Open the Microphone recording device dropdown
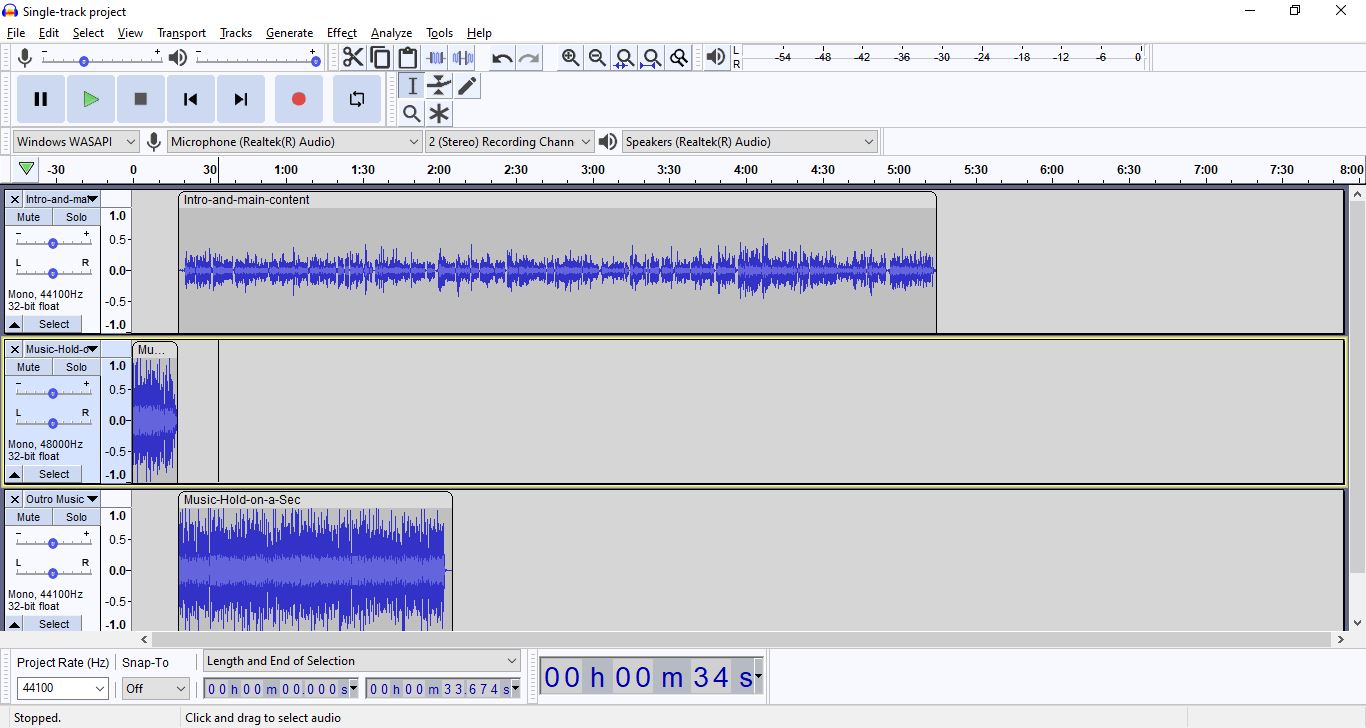Screen dimensions: 1366x728 click(295, 141)
